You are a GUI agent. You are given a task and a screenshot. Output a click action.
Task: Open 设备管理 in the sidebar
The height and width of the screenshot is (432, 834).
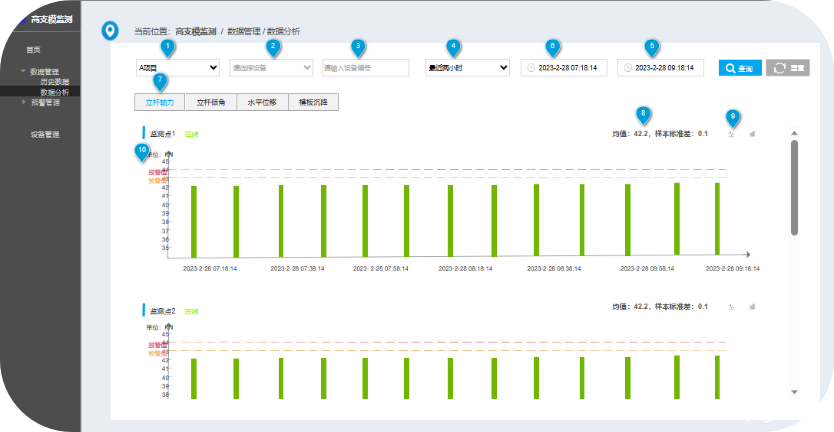click(45, 135)
